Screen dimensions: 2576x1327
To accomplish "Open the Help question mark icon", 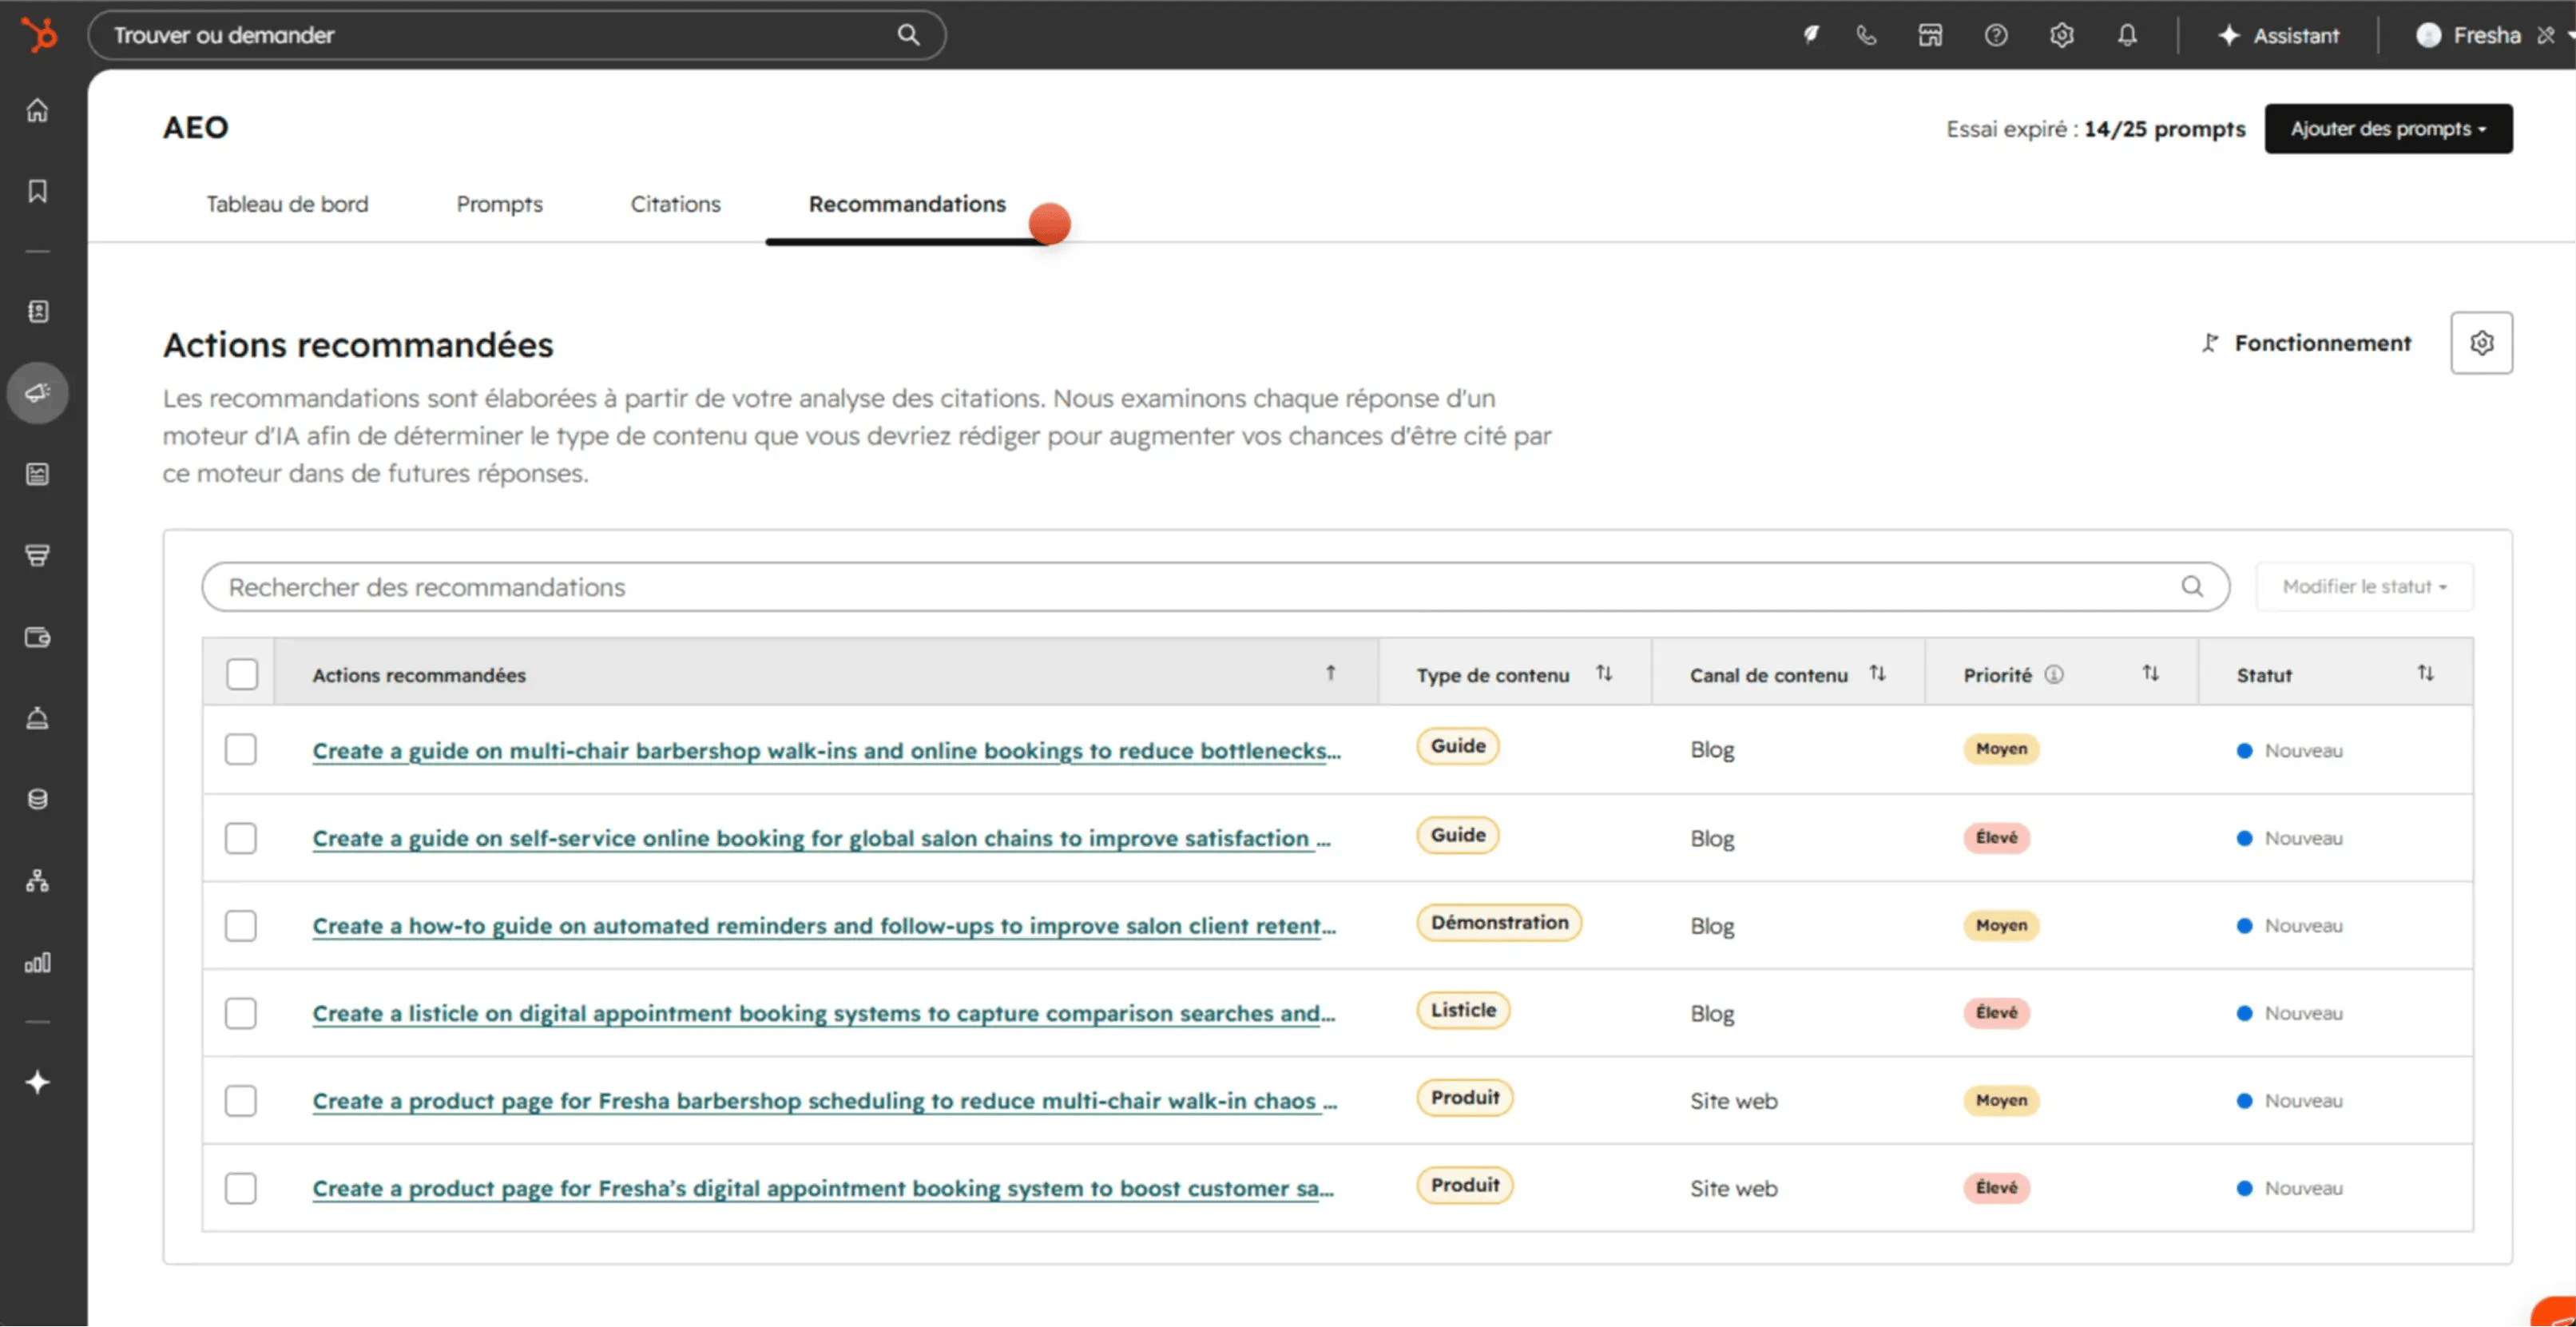I will pos(1996,35).
